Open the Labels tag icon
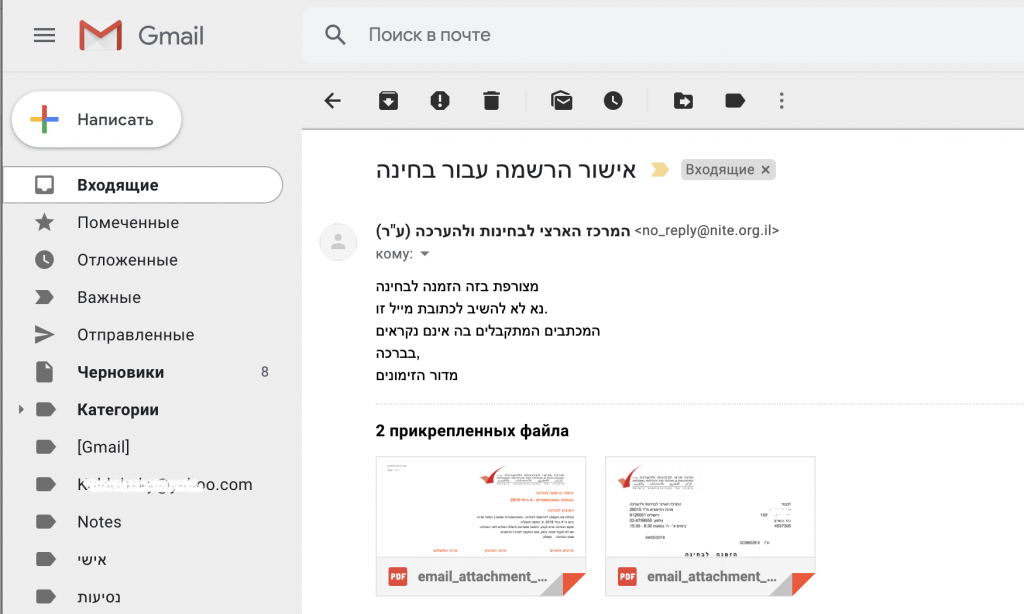The height and width of the screenshot is (614, 1024). 735,100
